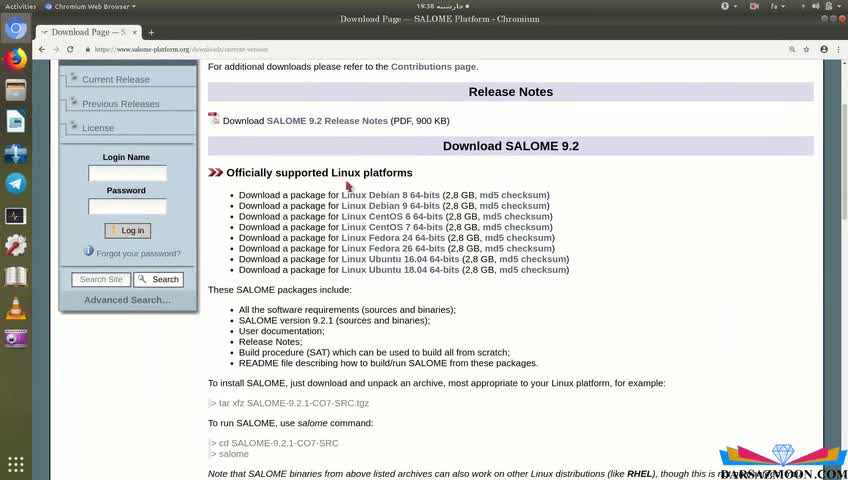The height and width of the screenshot is (480, 848).
Task: Select the Download Page tab
Action: tap(88, 32)
